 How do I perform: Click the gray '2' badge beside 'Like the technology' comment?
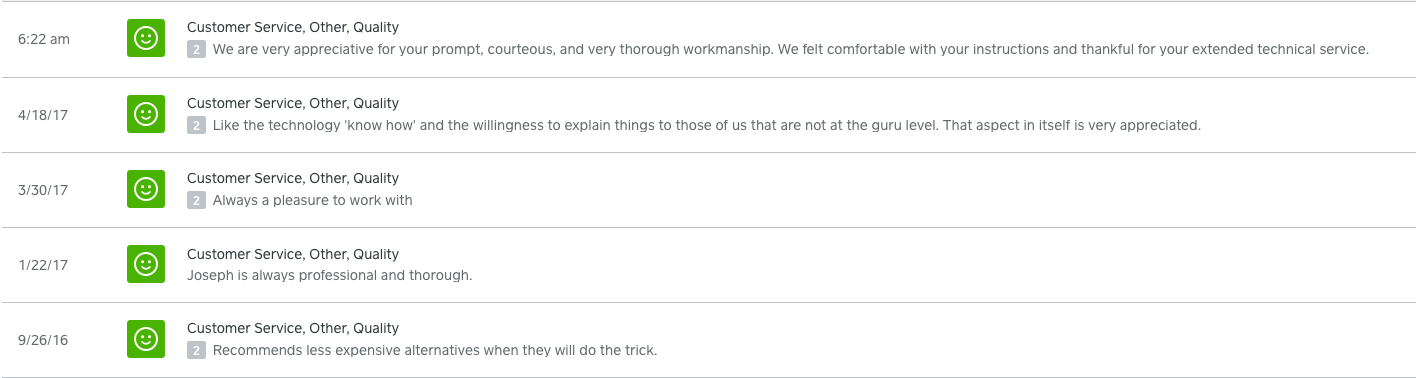coord(196,125)
